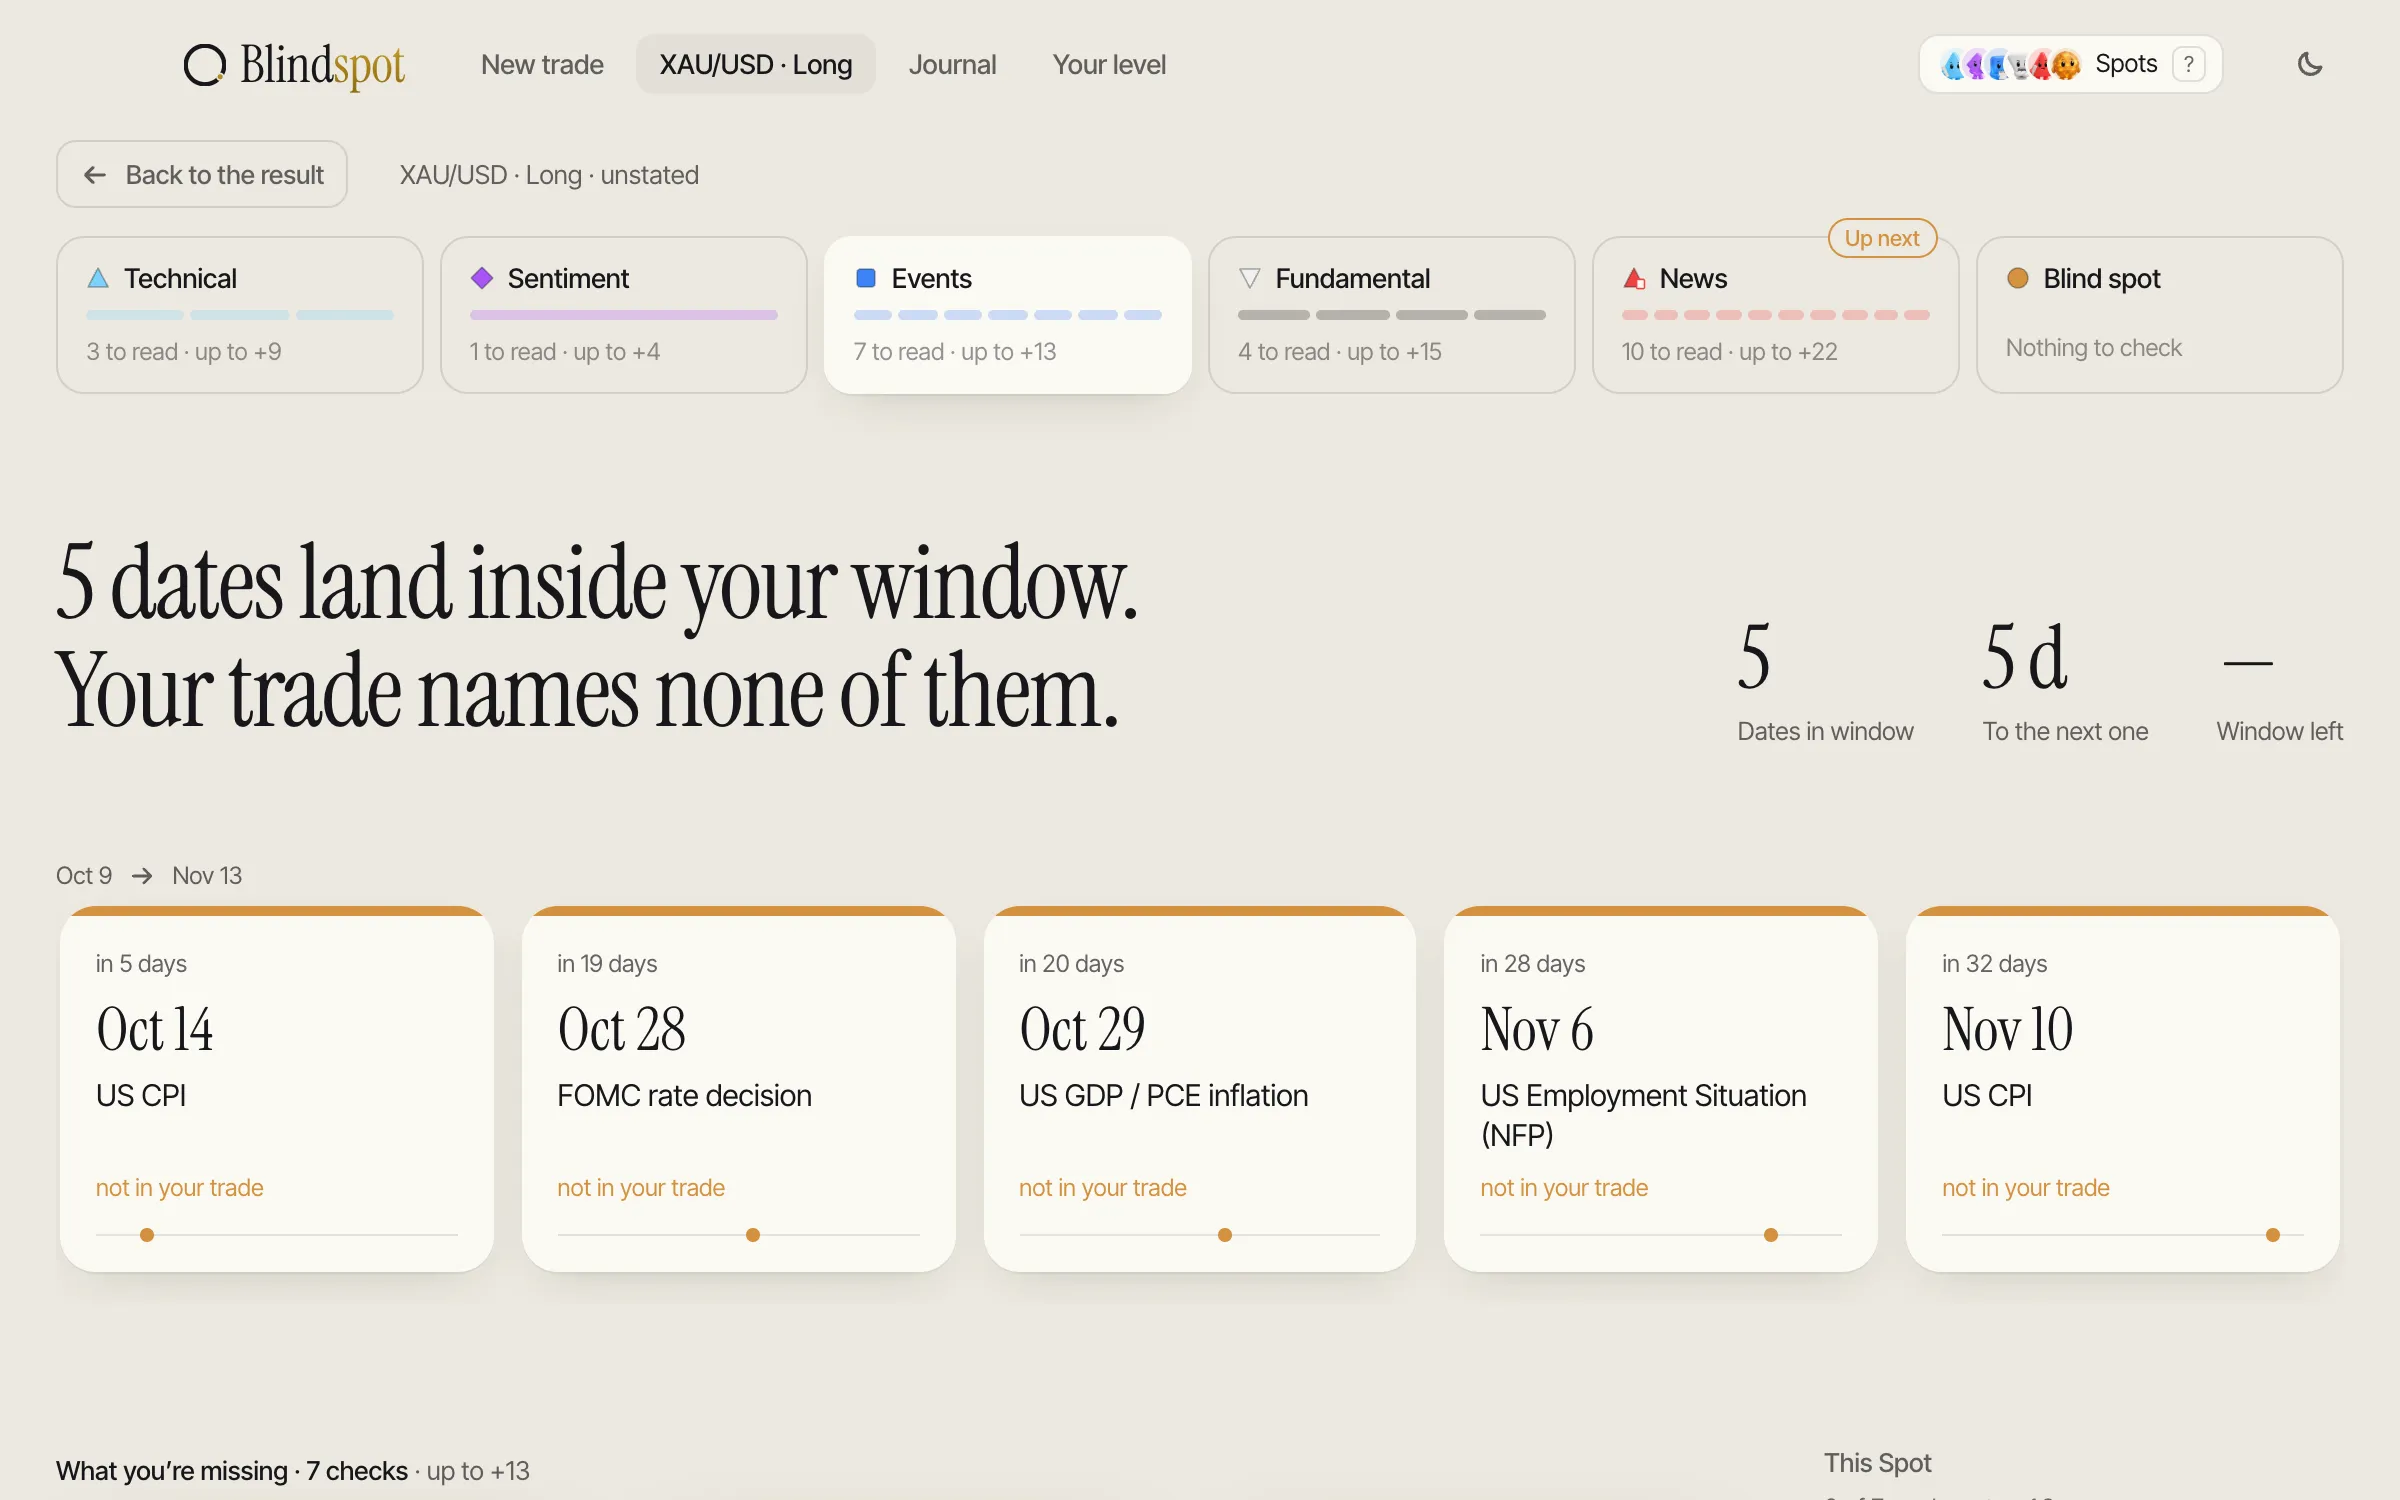Open the Fundamental tab

(1392, 314)
